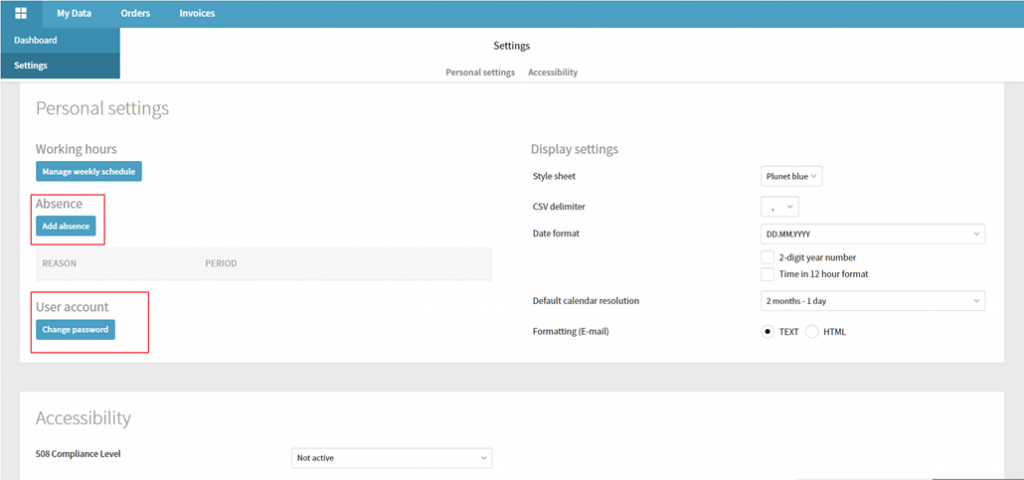This screenshot has height=480, width=1024.
Task: Enable 2-digit year number checkbox
Action: coord(768,257)
